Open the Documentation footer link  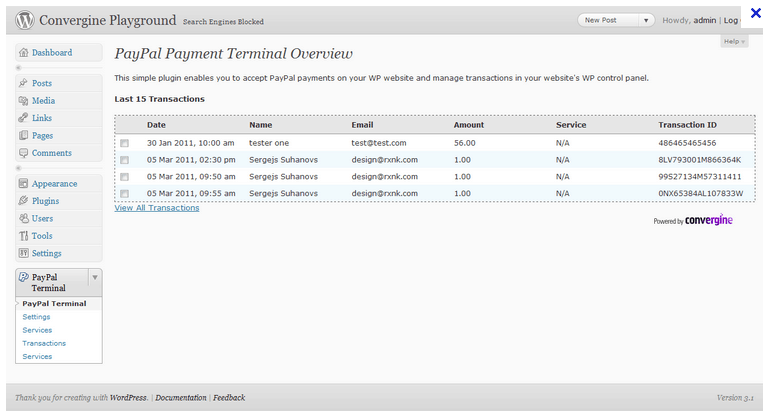point(181,398)
